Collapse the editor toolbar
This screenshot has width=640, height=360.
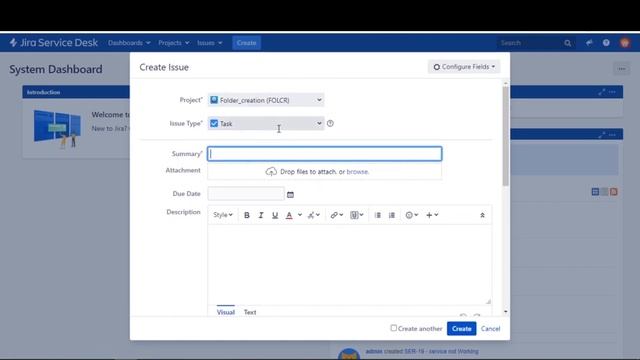coord(482,215)
